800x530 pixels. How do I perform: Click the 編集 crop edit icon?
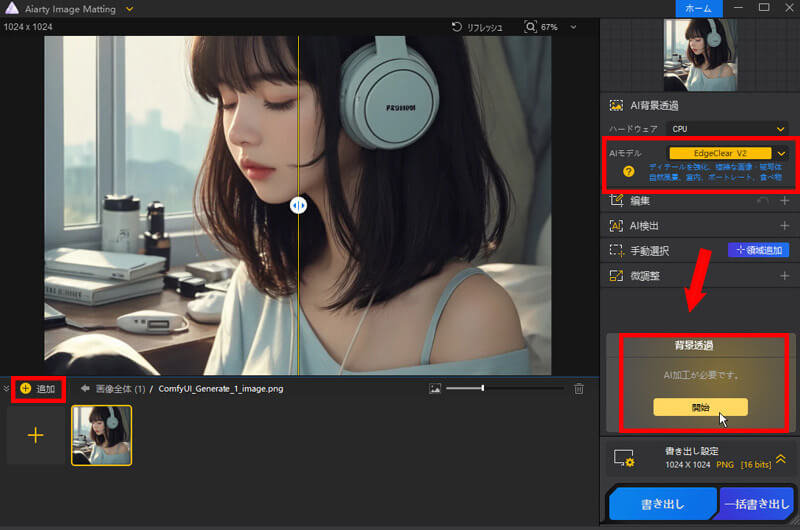pyautogui.click(x=616, y=200)
